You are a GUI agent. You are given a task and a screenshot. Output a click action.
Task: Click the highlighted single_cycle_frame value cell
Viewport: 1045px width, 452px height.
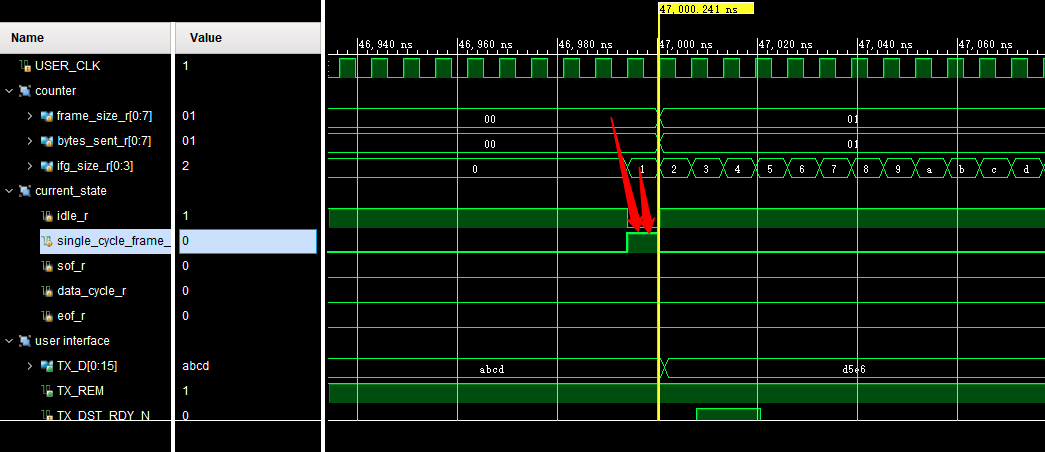[x=248, y=241]
